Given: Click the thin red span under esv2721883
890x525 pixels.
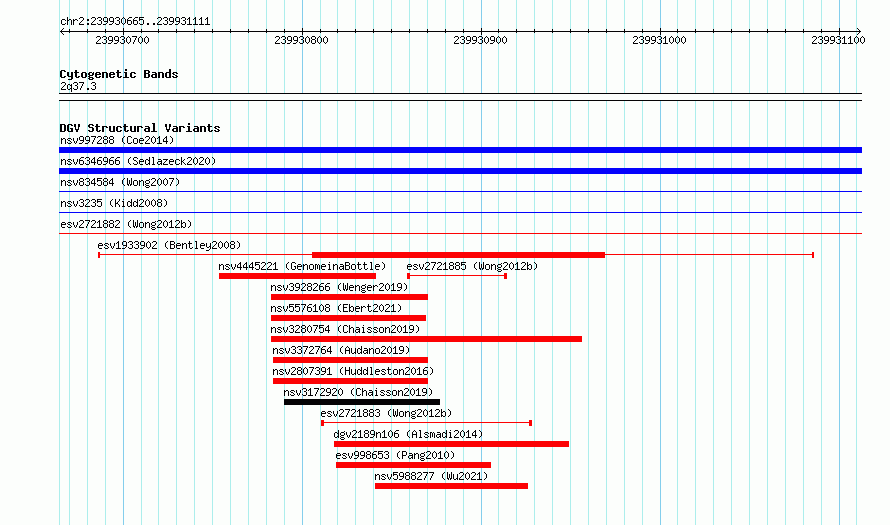Looking at the screenshot, I should click(x=426, y=423).
